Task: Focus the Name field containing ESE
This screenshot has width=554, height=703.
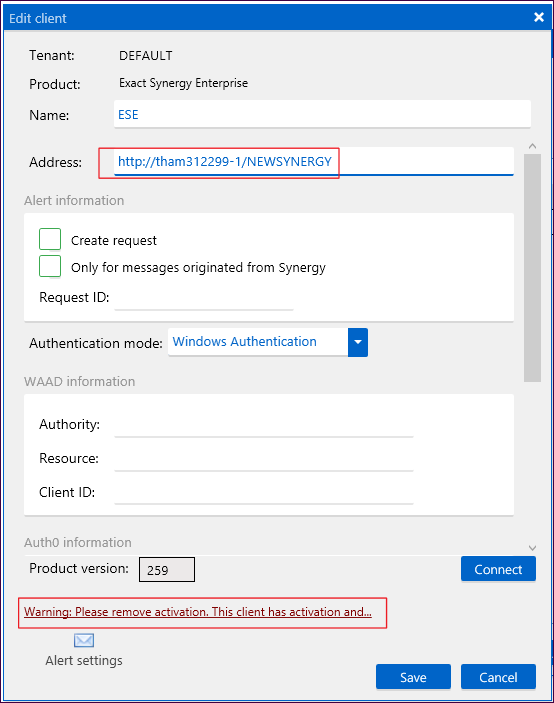Action: click(x=322, y=114)
